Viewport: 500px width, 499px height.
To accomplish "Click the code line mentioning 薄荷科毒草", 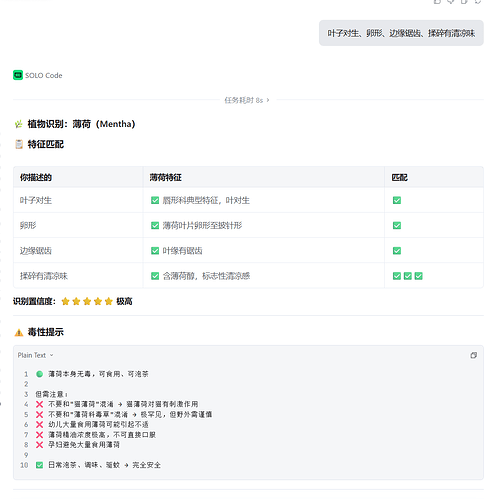I will click(x=124, y=414).
